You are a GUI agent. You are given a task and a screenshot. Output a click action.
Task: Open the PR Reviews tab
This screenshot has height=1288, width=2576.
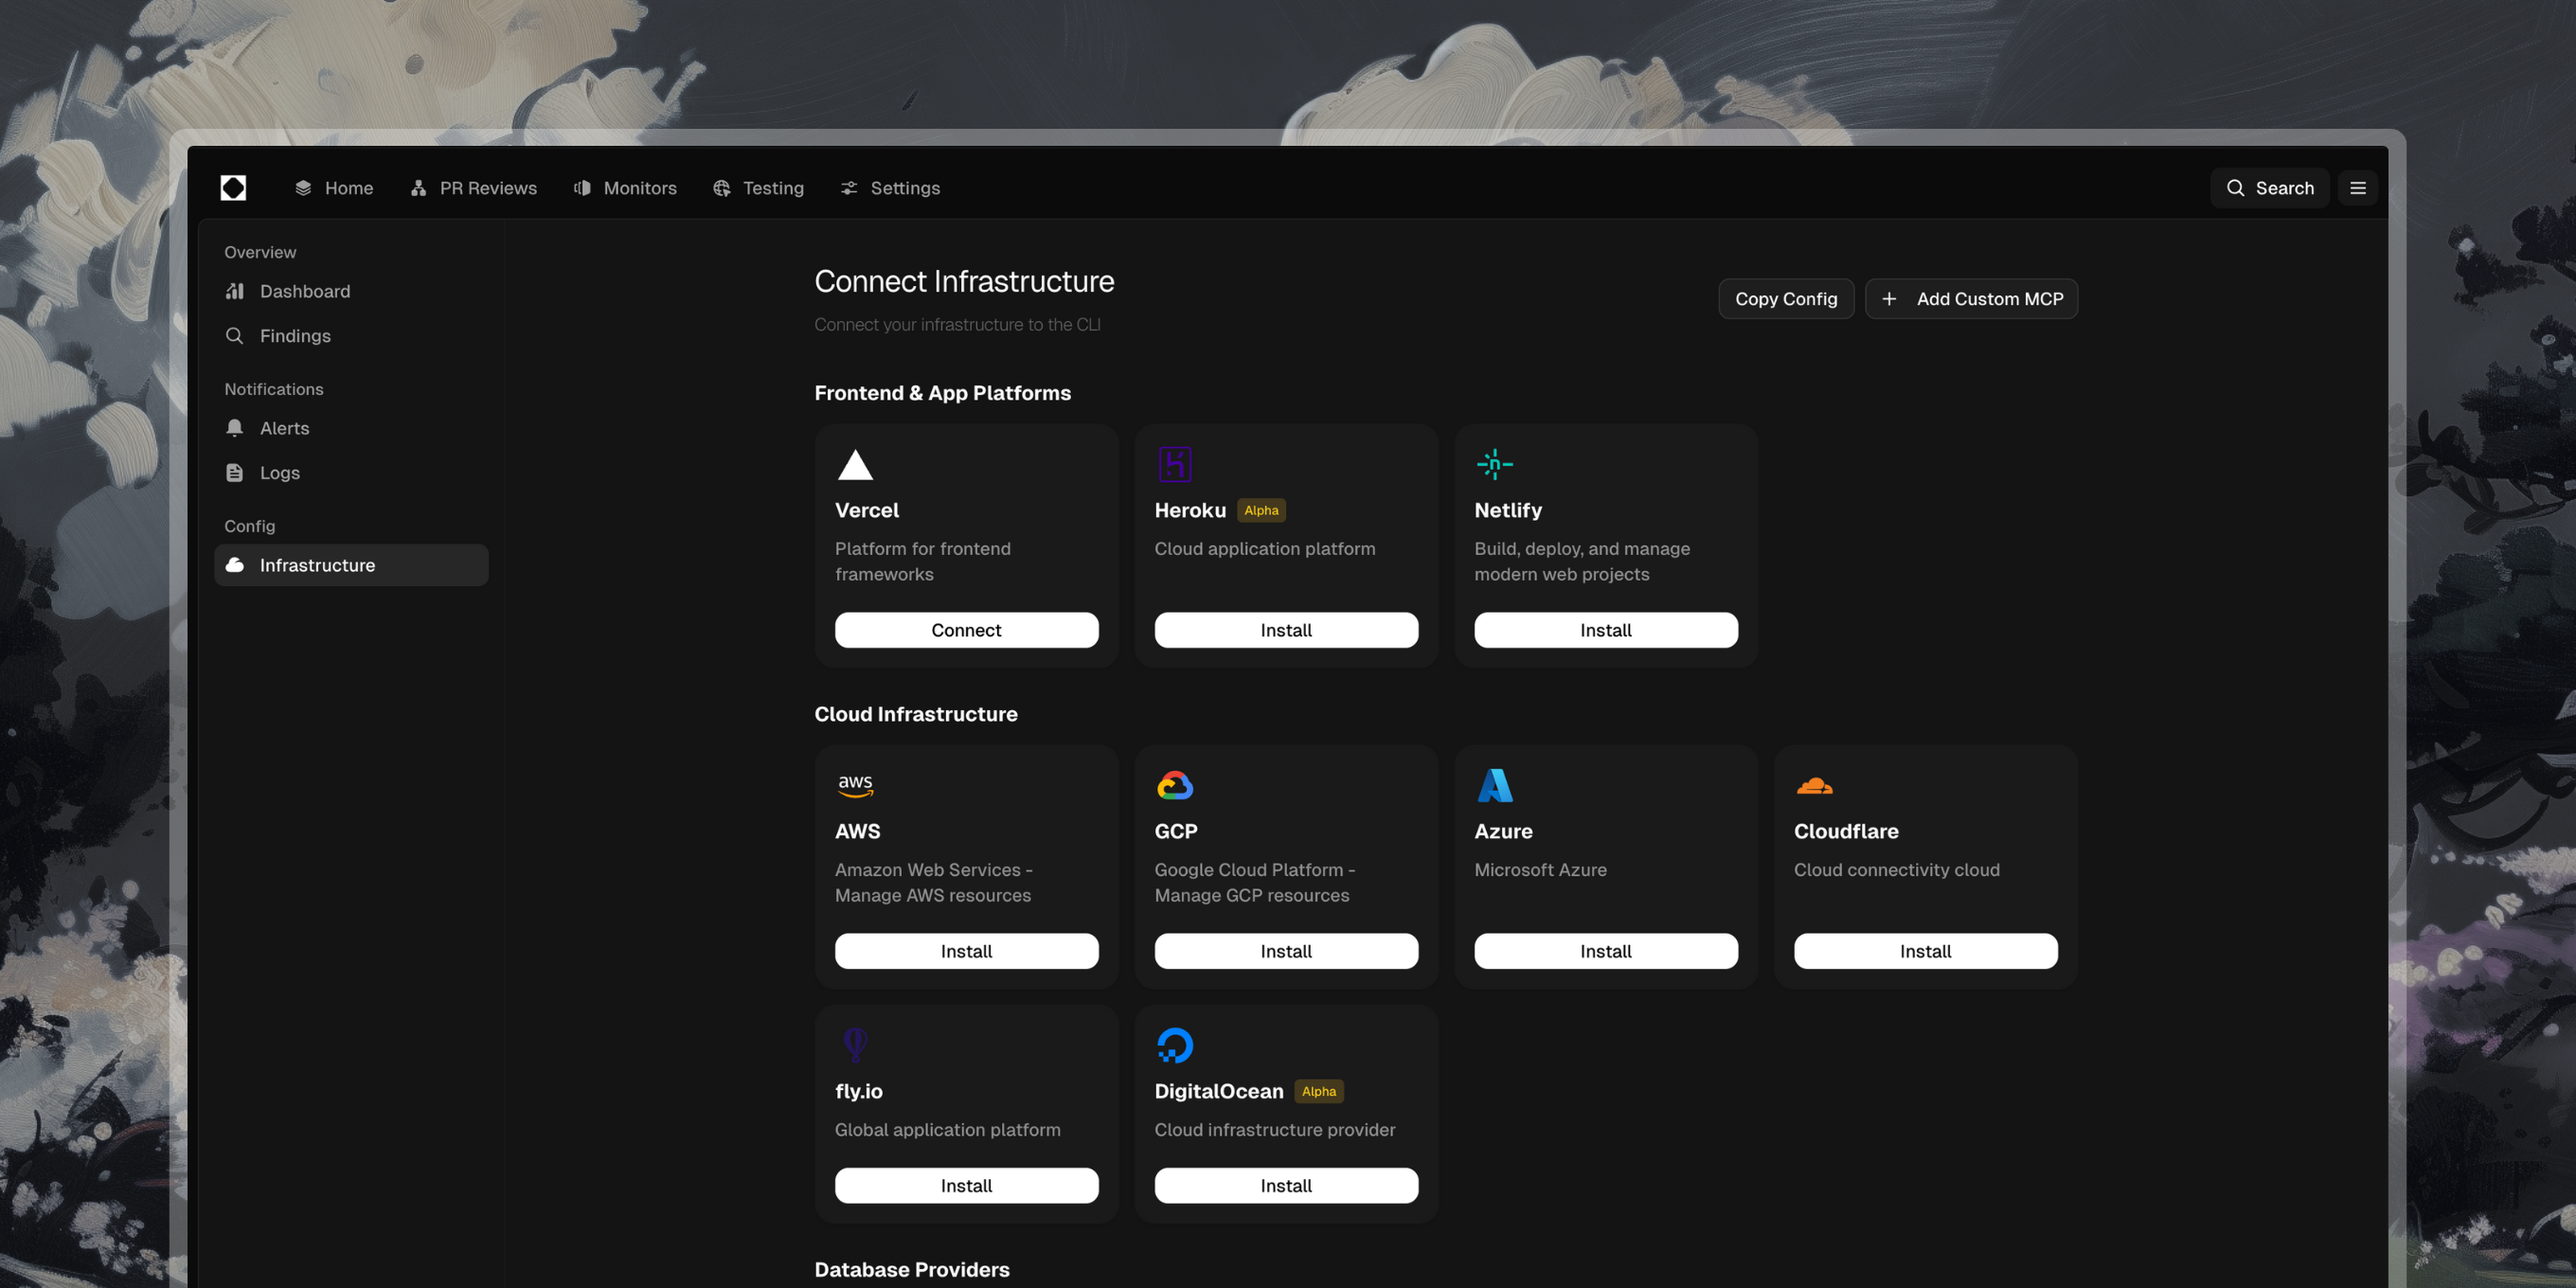(473, 188)
